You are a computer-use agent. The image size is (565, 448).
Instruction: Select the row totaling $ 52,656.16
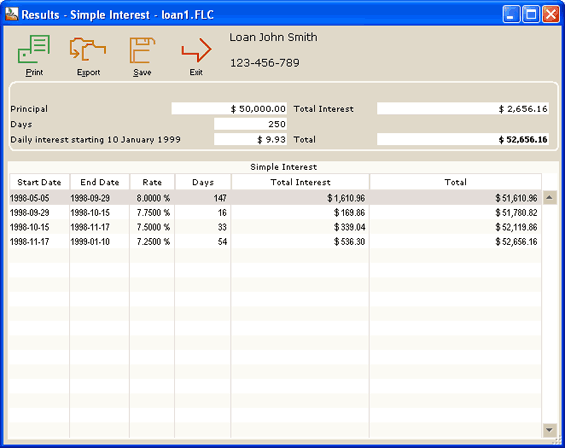[275, 241]
